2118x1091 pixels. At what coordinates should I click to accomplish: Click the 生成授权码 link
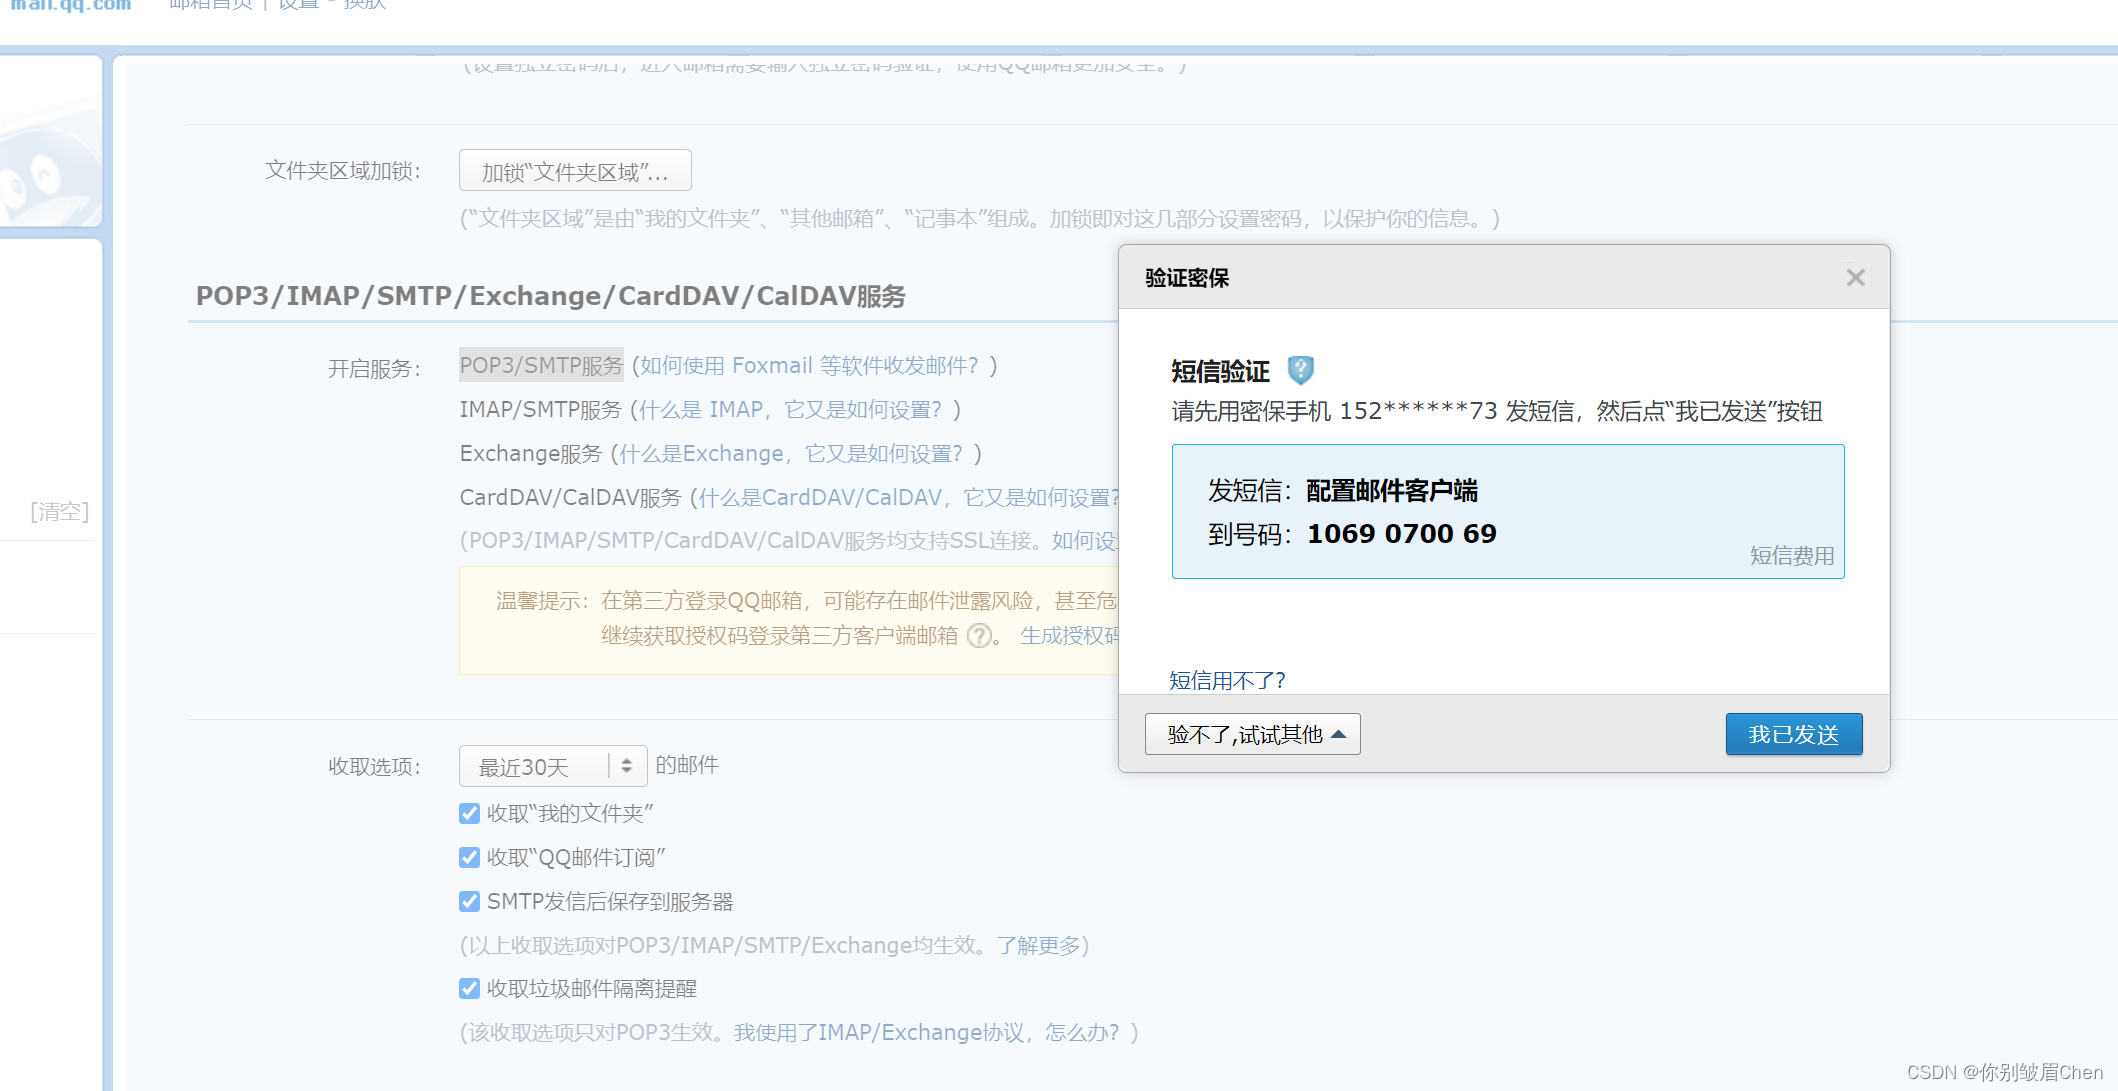(x=1069, y=636)
